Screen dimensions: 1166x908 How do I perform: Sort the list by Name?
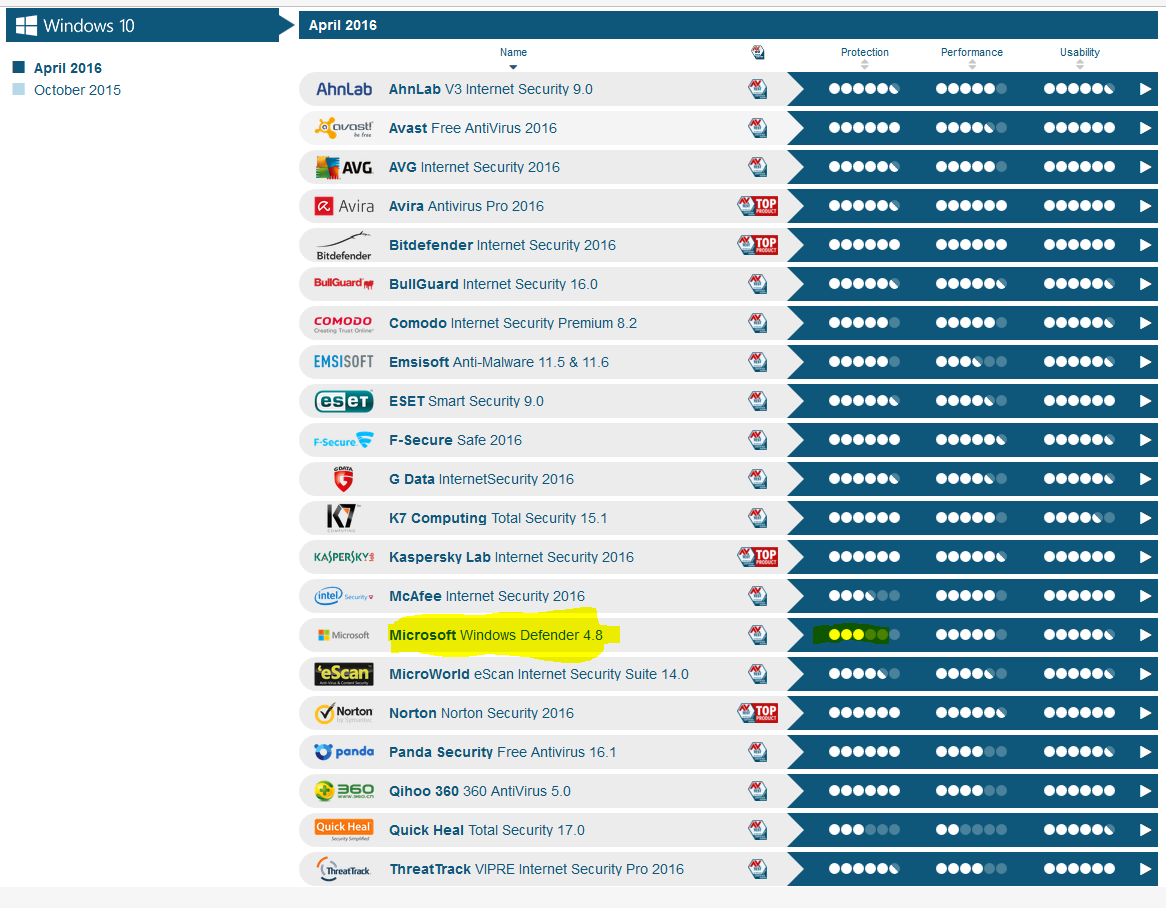513,57
